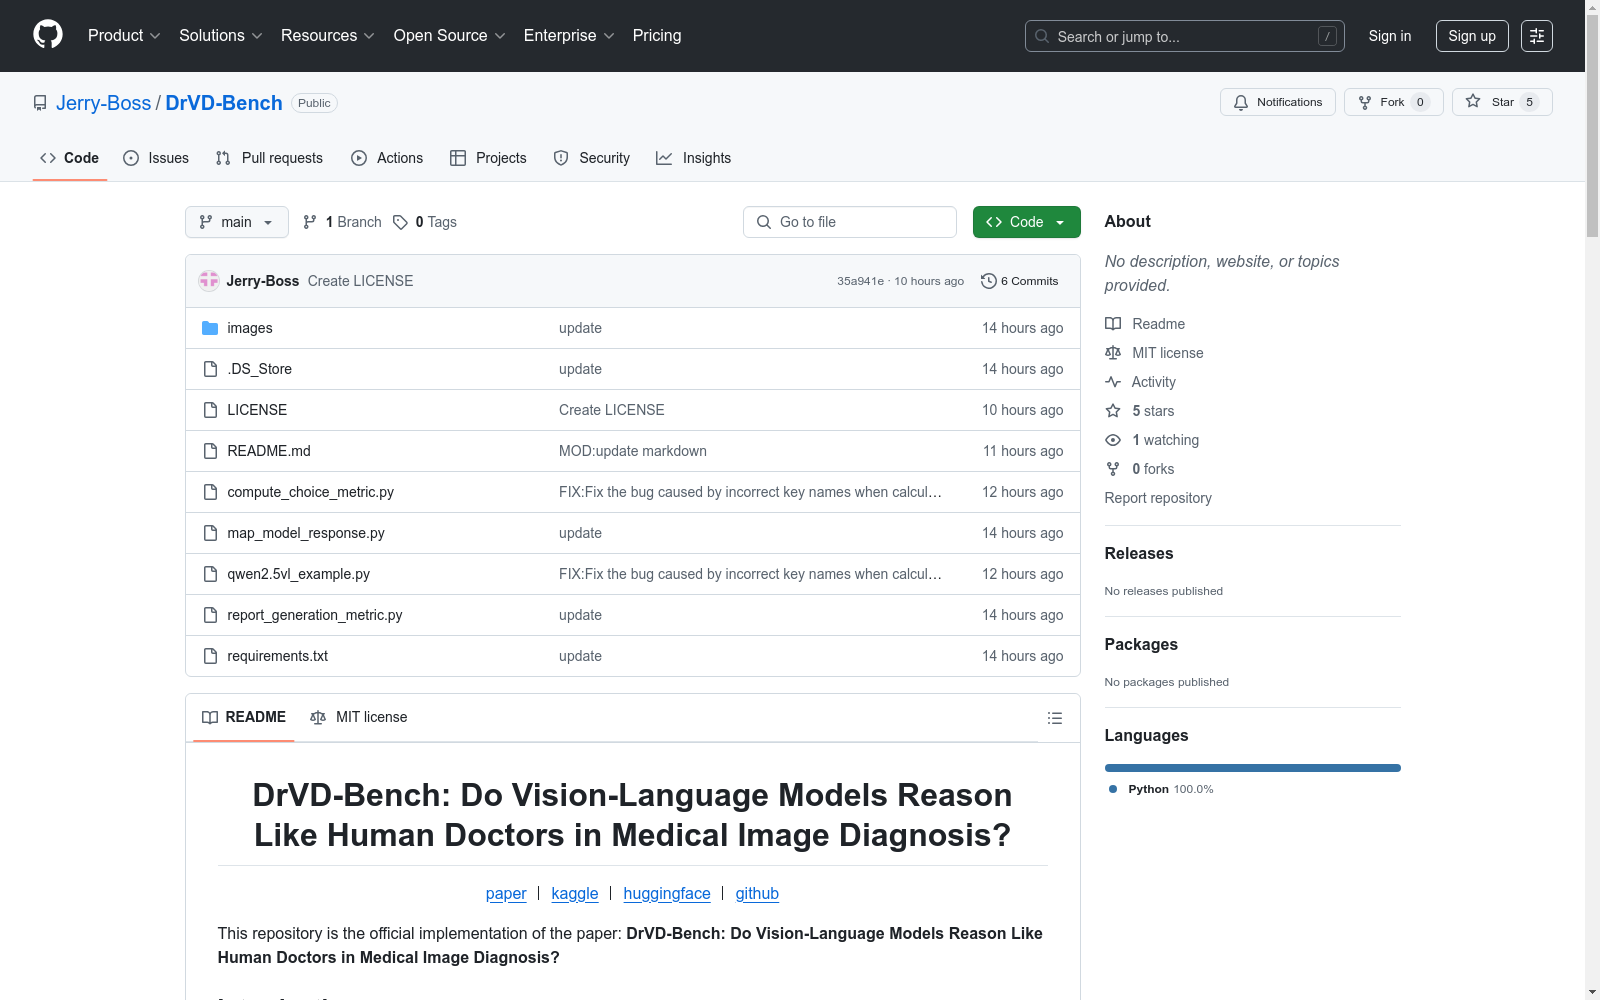Open the .DS_Store file

[x=260, y=369]
